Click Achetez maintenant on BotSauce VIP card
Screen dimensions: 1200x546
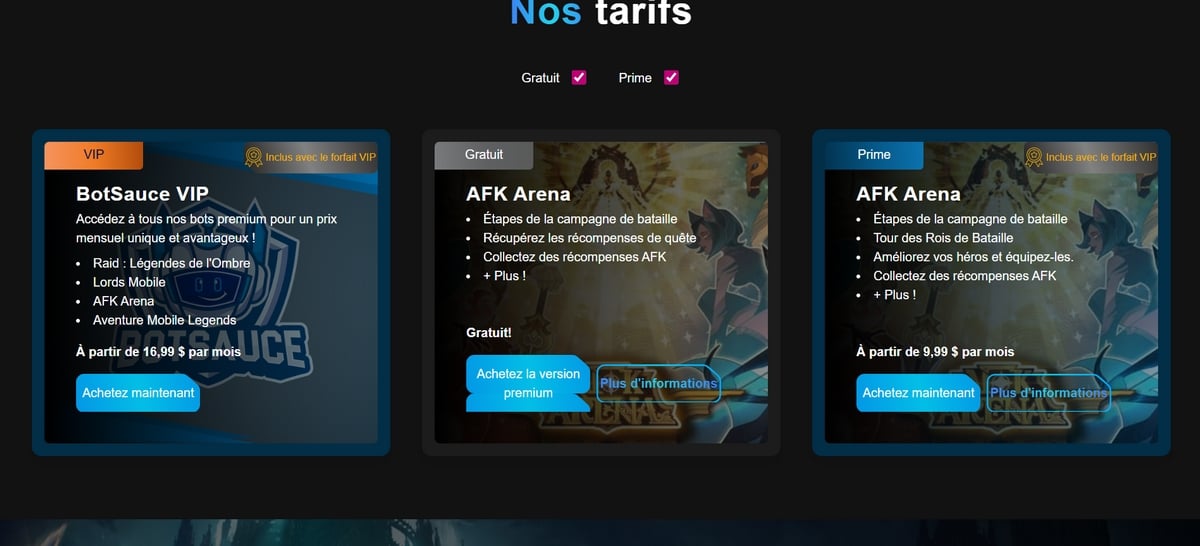pyautogui.click(x=138, y=393)
